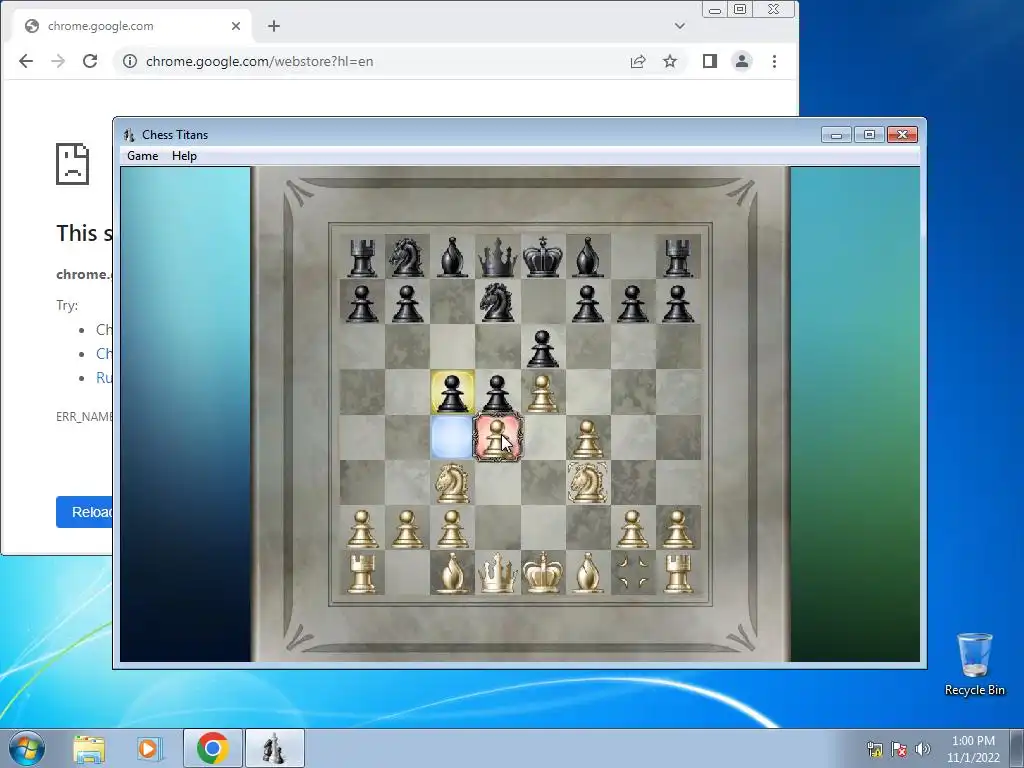Open Action Center flag in system tray

pos(899,749)
